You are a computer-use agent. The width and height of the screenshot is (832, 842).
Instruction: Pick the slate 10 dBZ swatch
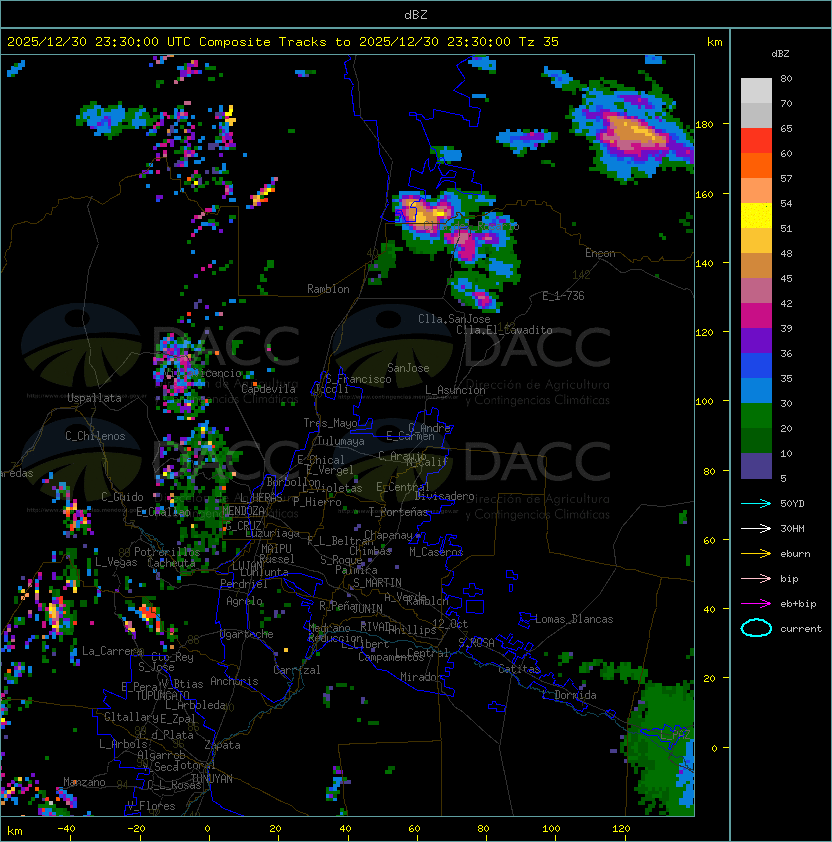coord(756,466)
